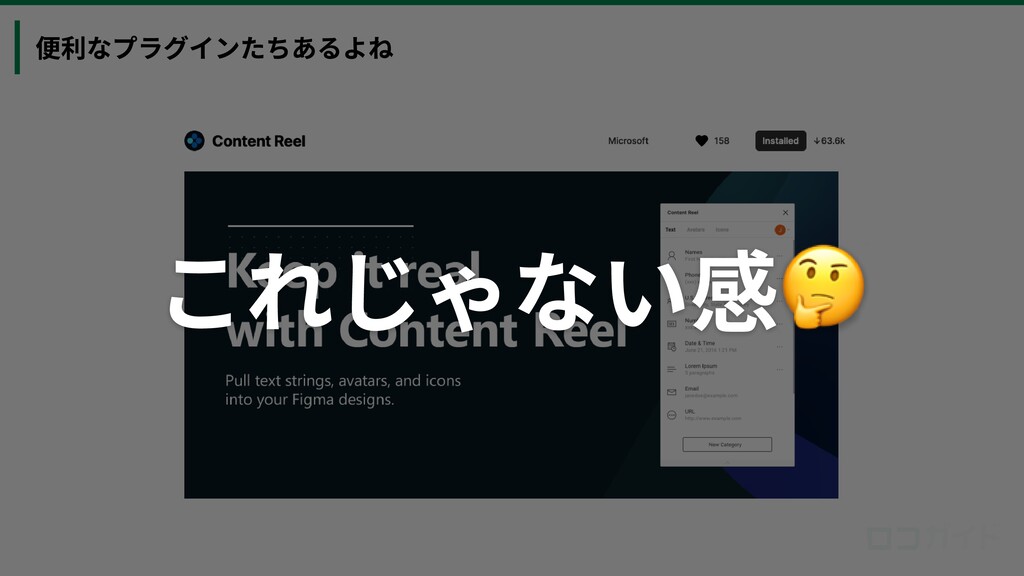Viewport: 1024px width, 576px height.
Task: Click the New Category button
Action: click(x=727, y=445)
